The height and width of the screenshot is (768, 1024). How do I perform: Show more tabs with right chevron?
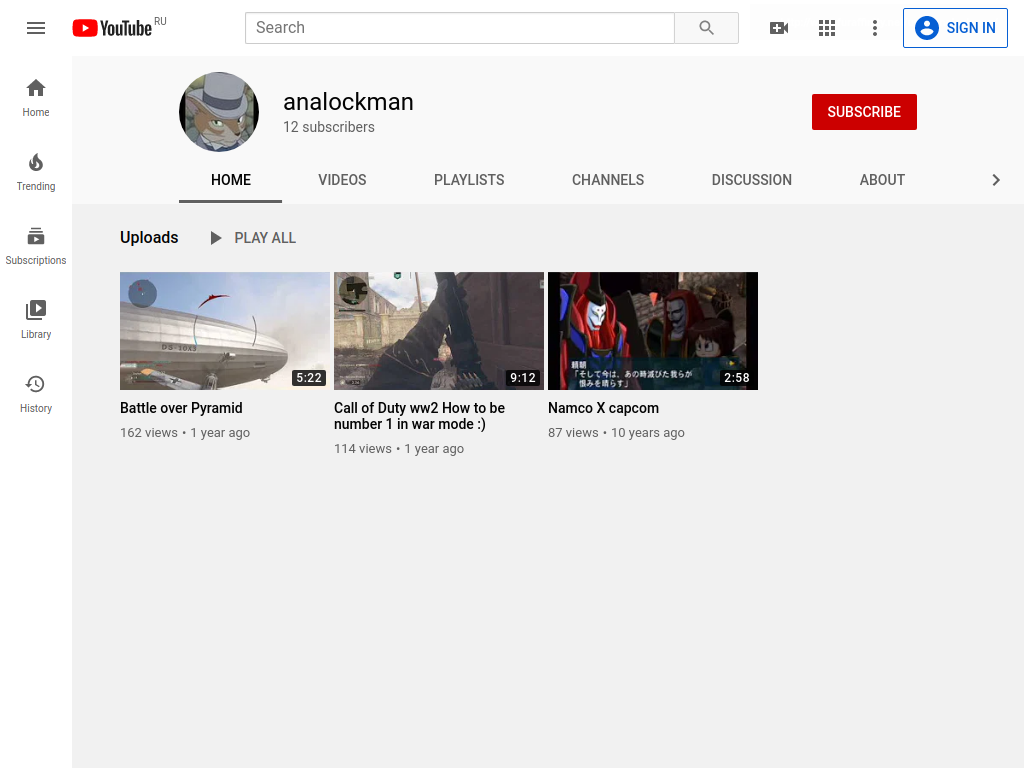996,180
